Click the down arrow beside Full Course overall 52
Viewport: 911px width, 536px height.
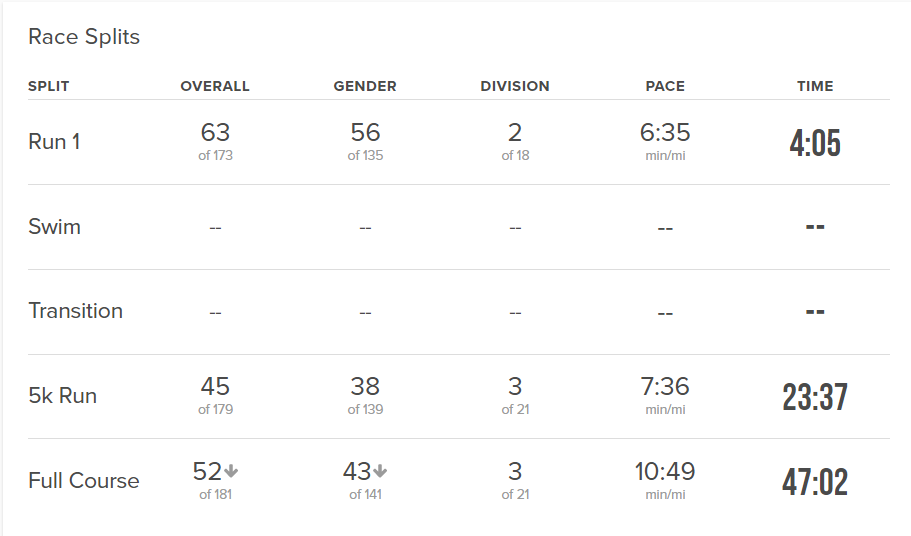(x=231, y=472)
